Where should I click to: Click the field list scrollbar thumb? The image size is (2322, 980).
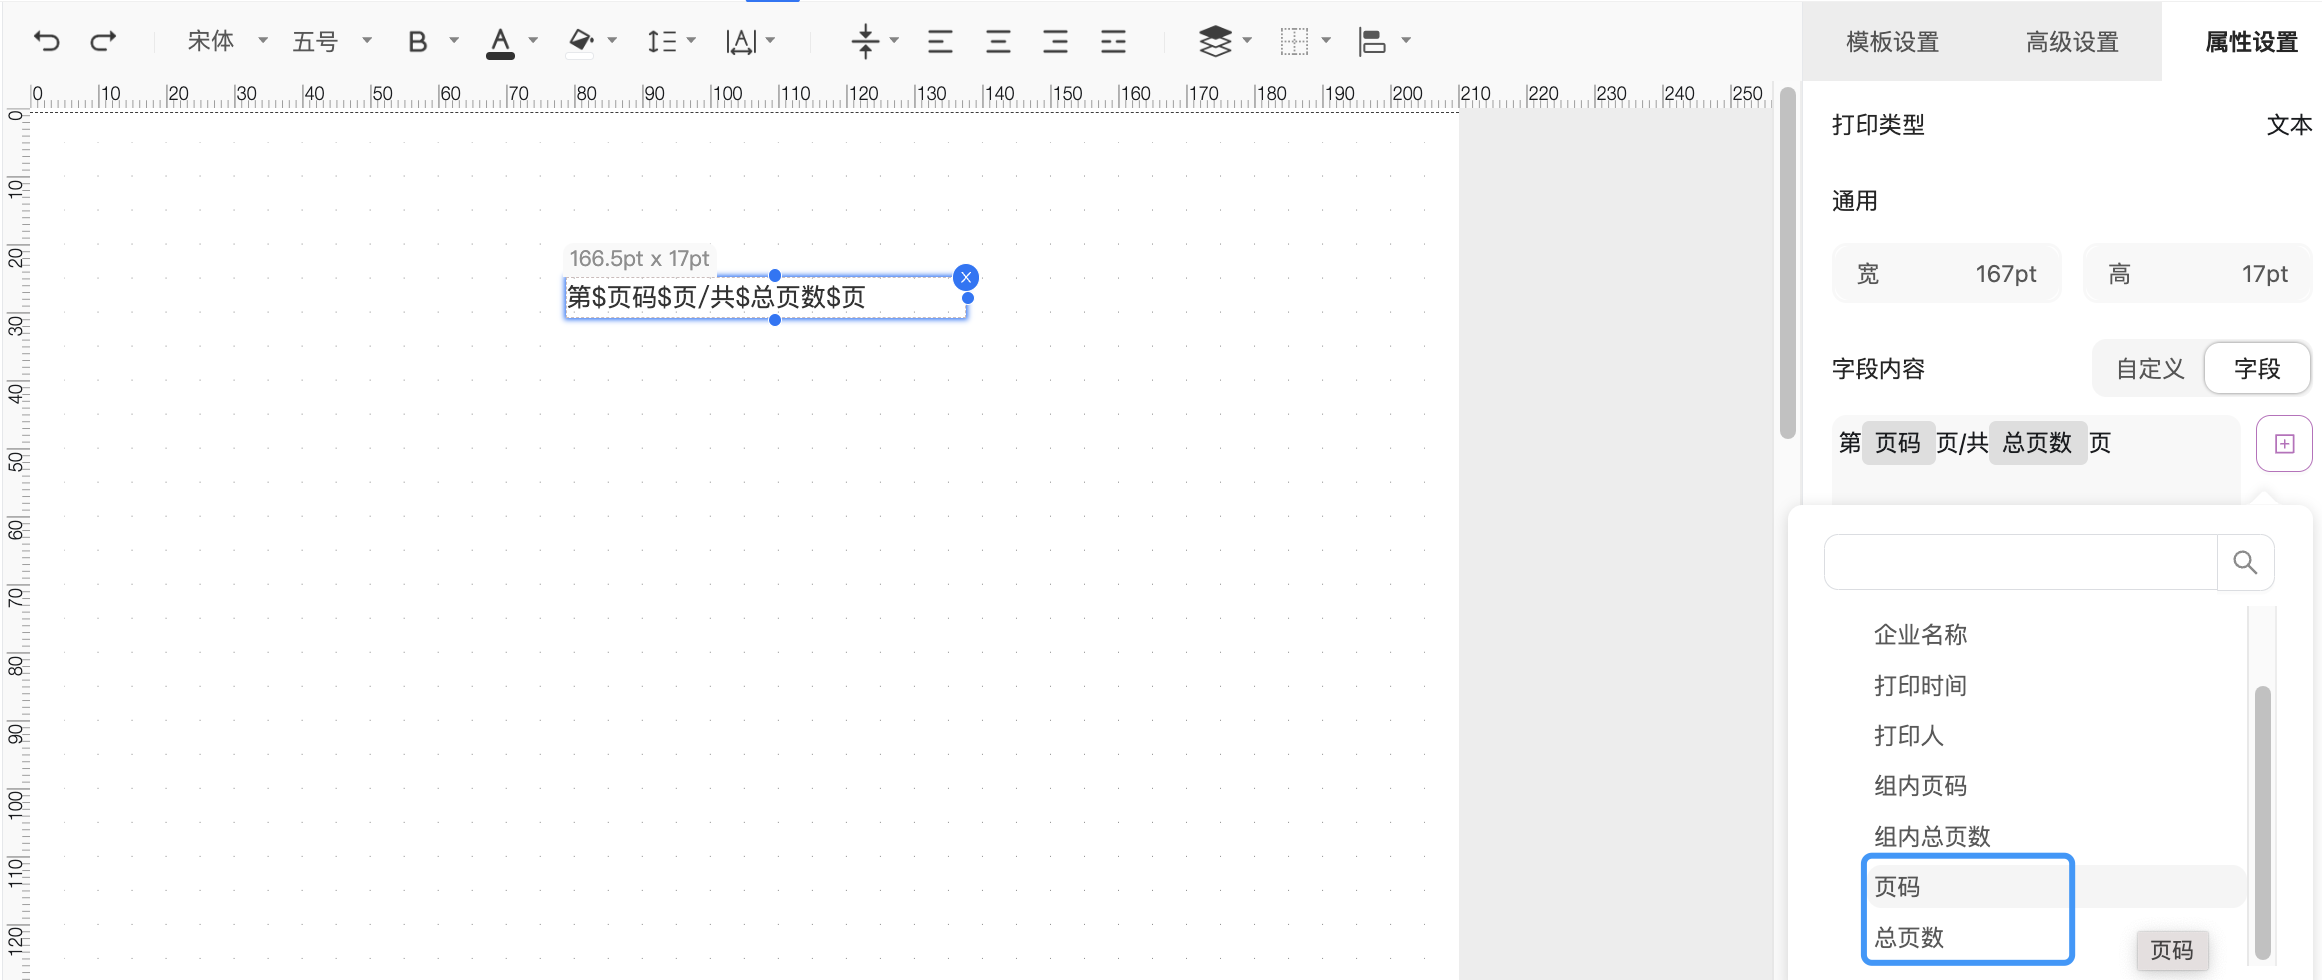pos(2262,822)
